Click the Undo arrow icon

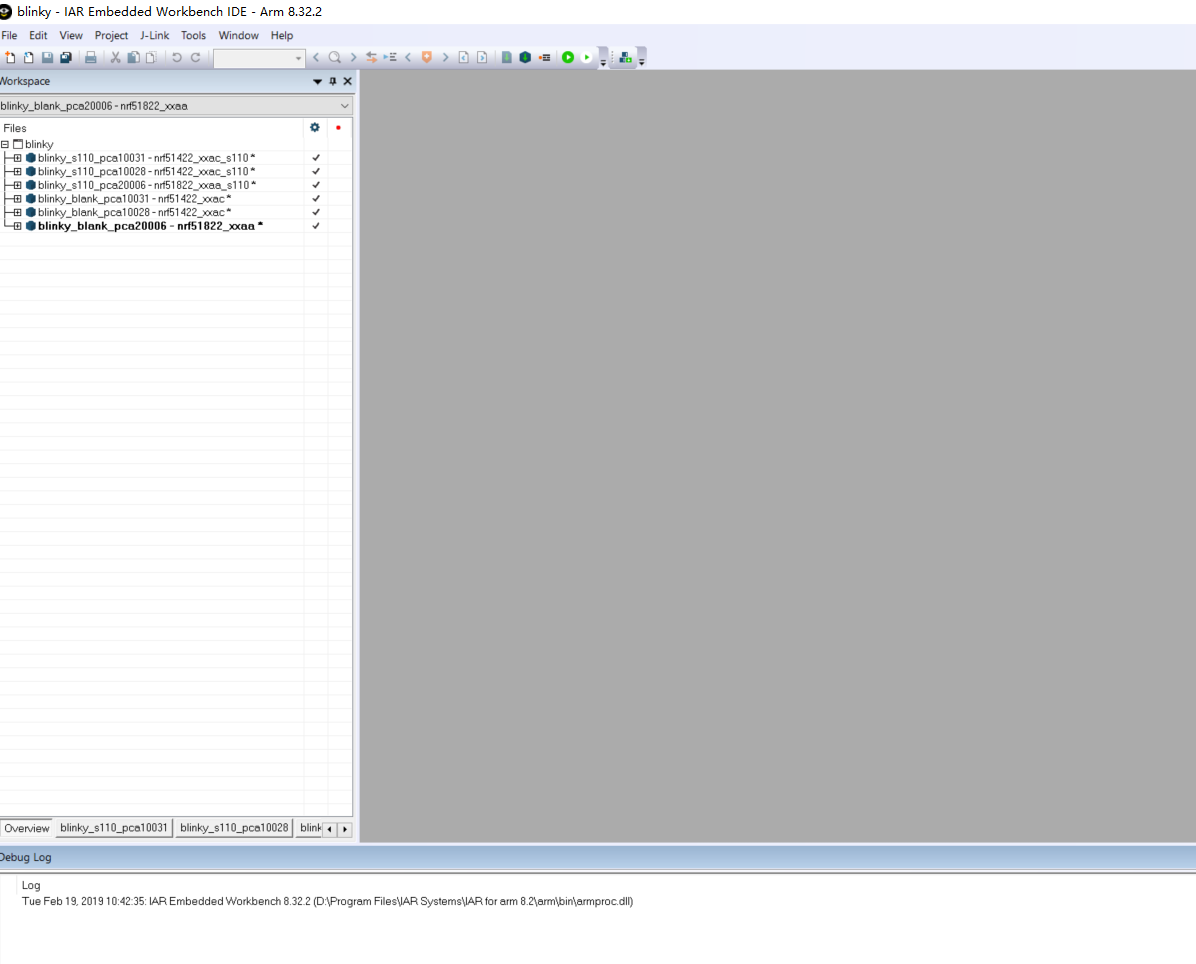click(177, 57)
